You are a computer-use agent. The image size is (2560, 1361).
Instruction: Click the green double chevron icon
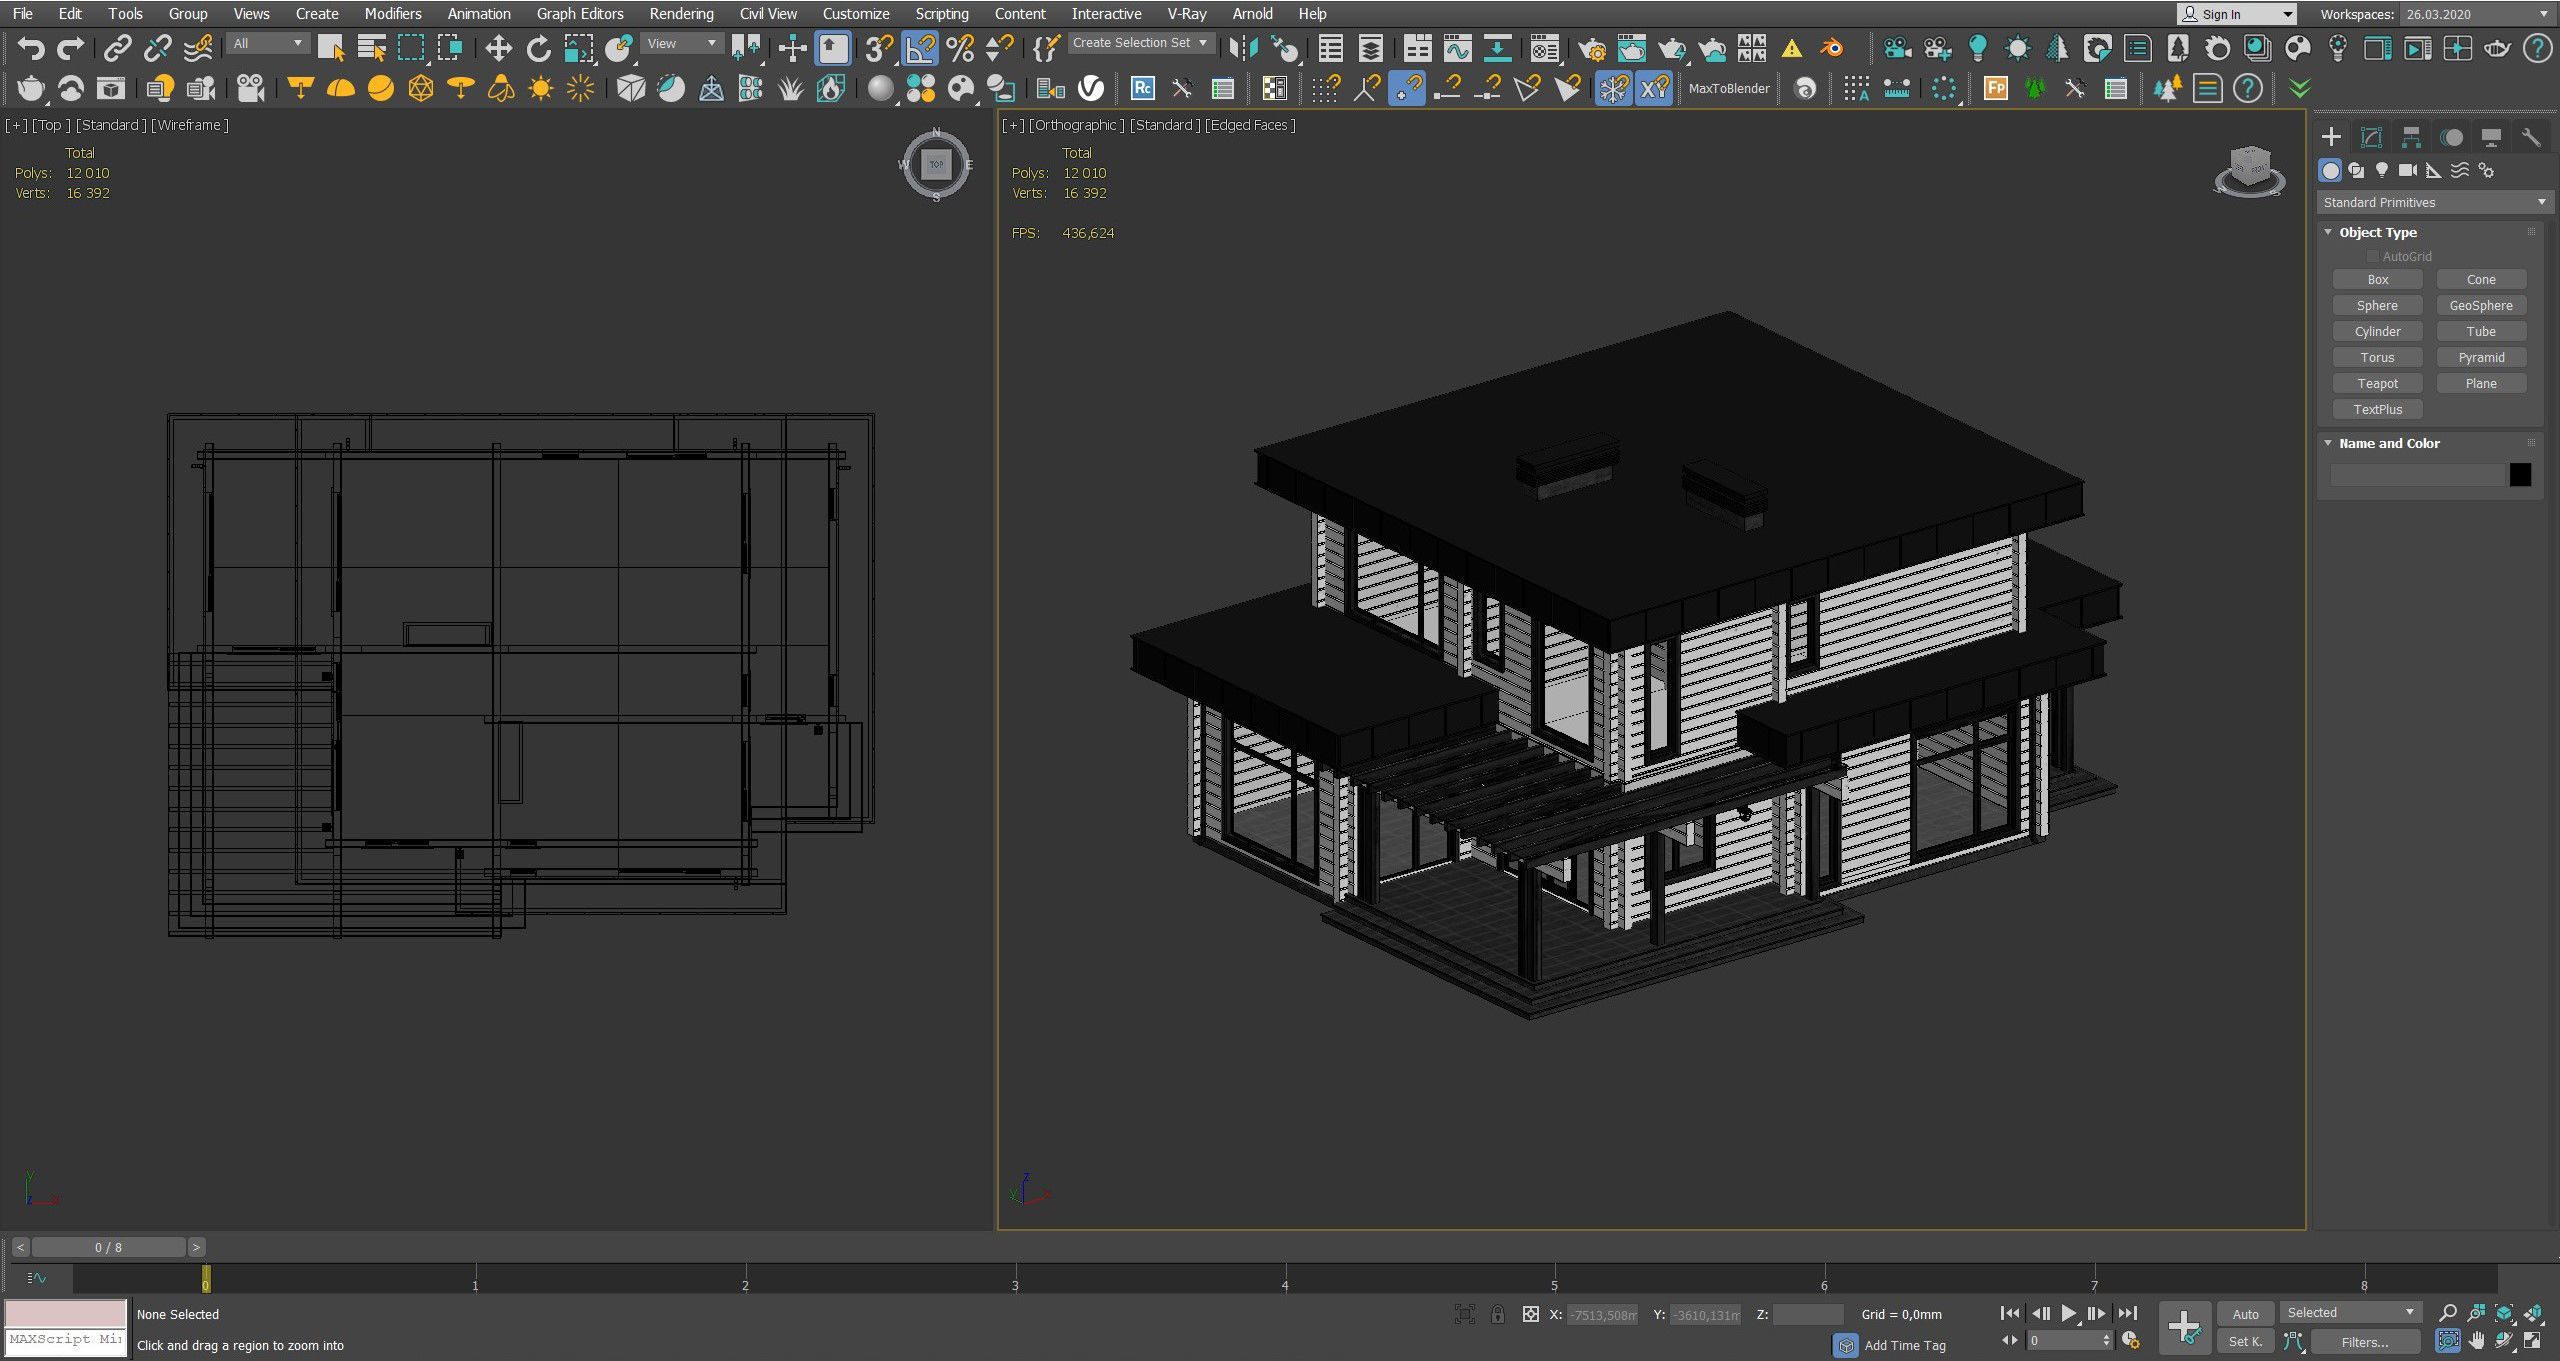pyautogui.click(x=2299, y=89)
